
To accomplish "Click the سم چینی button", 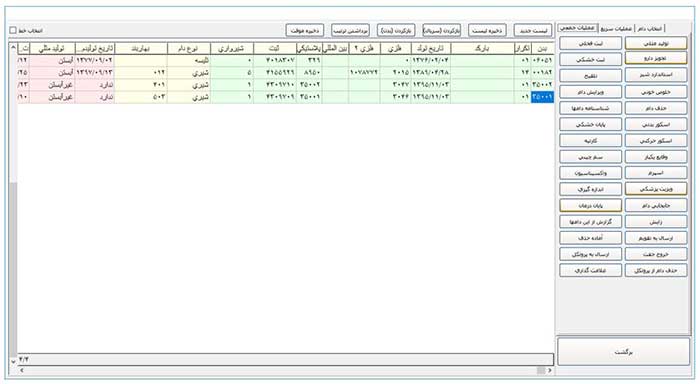I will click(x=591, y=157).
